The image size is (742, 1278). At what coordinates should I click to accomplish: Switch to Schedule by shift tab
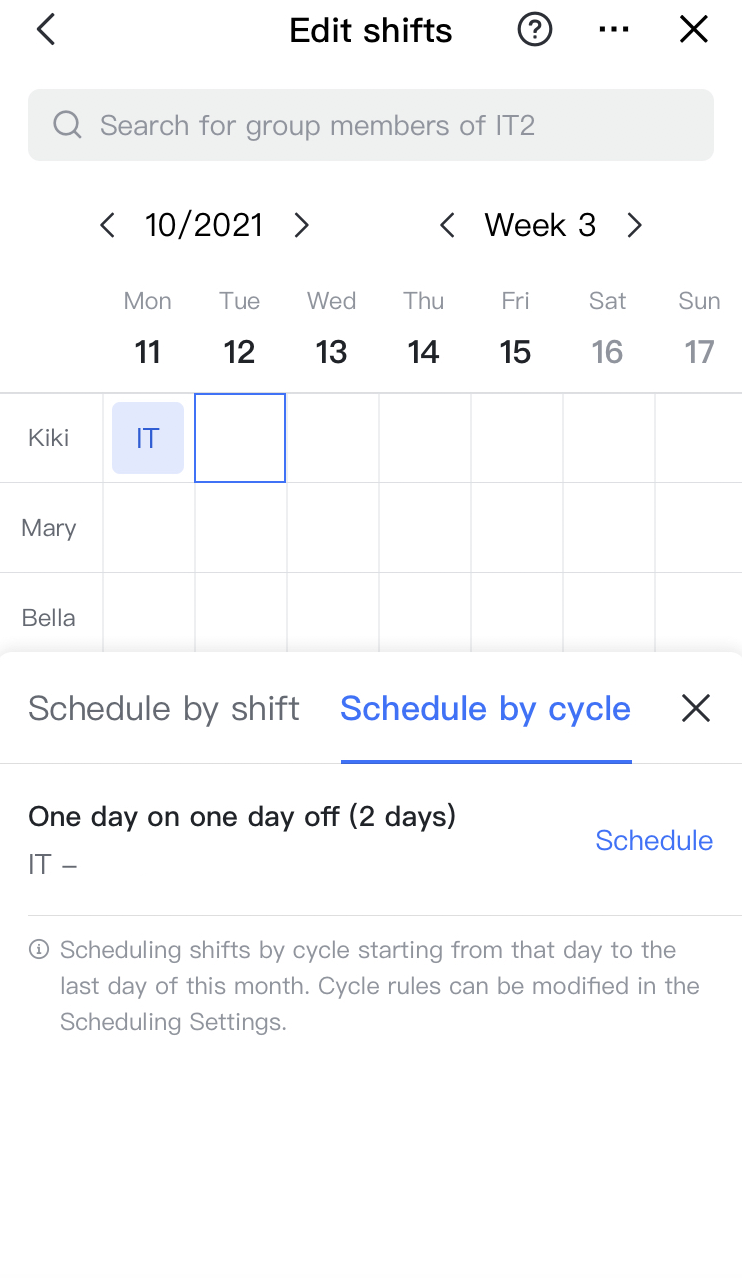coord(164,708)
